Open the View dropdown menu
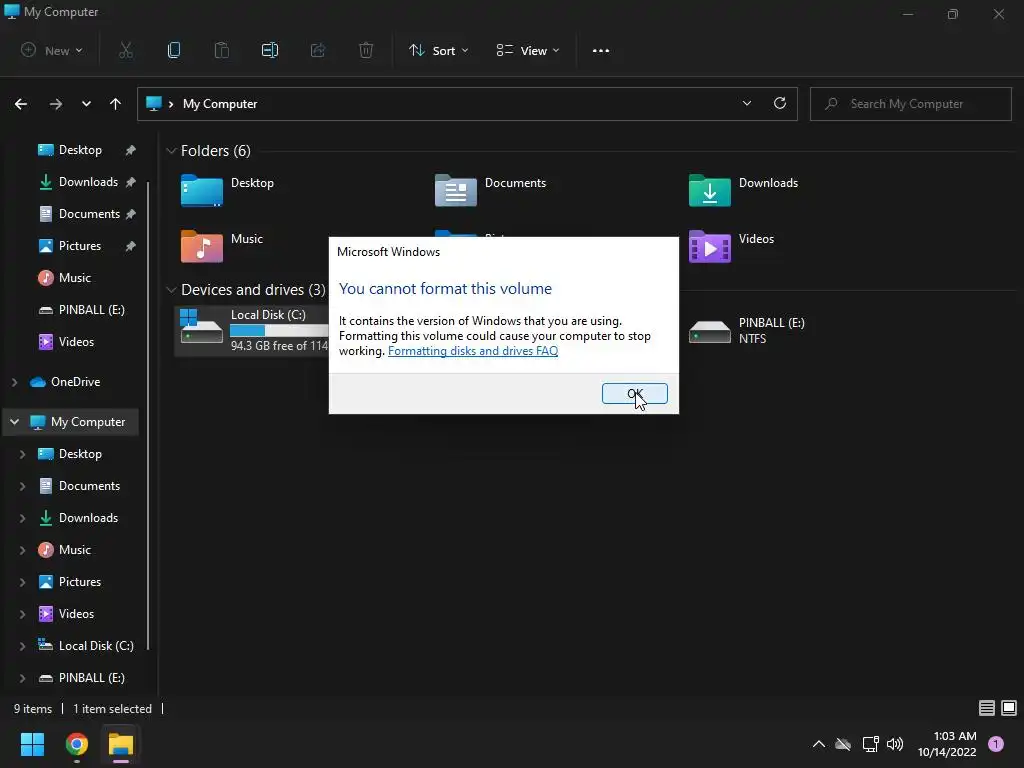Screen dimensions: 1024x768 point(528,50)
